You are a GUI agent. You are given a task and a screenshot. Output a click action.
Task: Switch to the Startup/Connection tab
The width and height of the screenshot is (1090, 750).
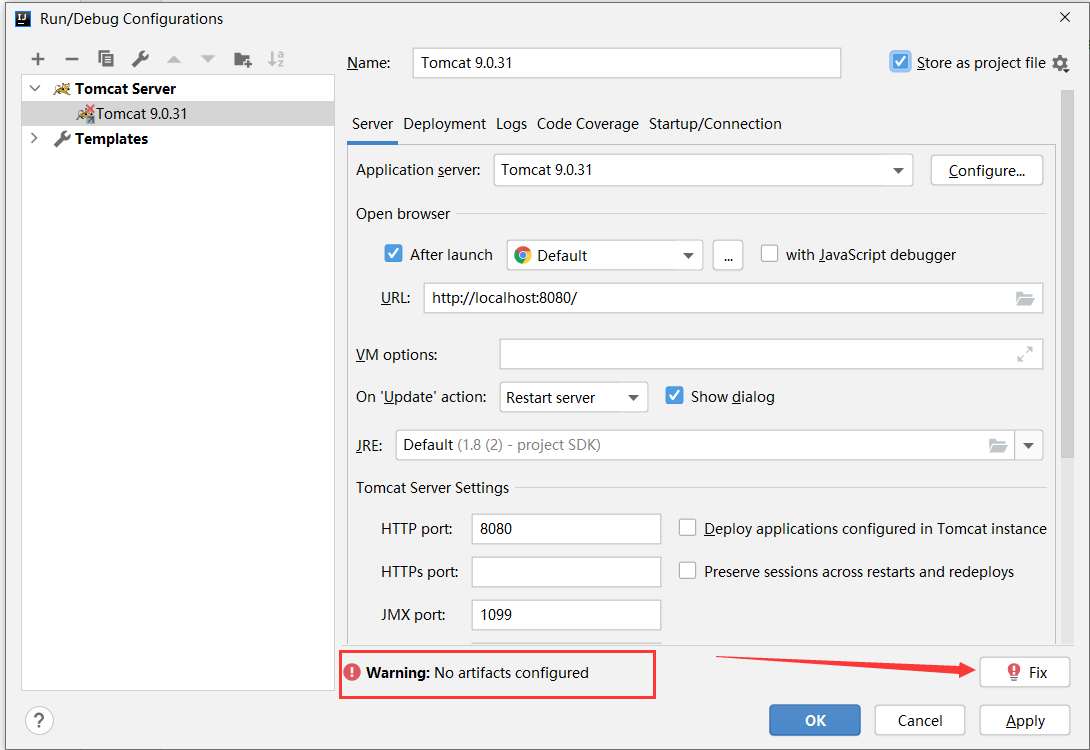pos(715,124)
